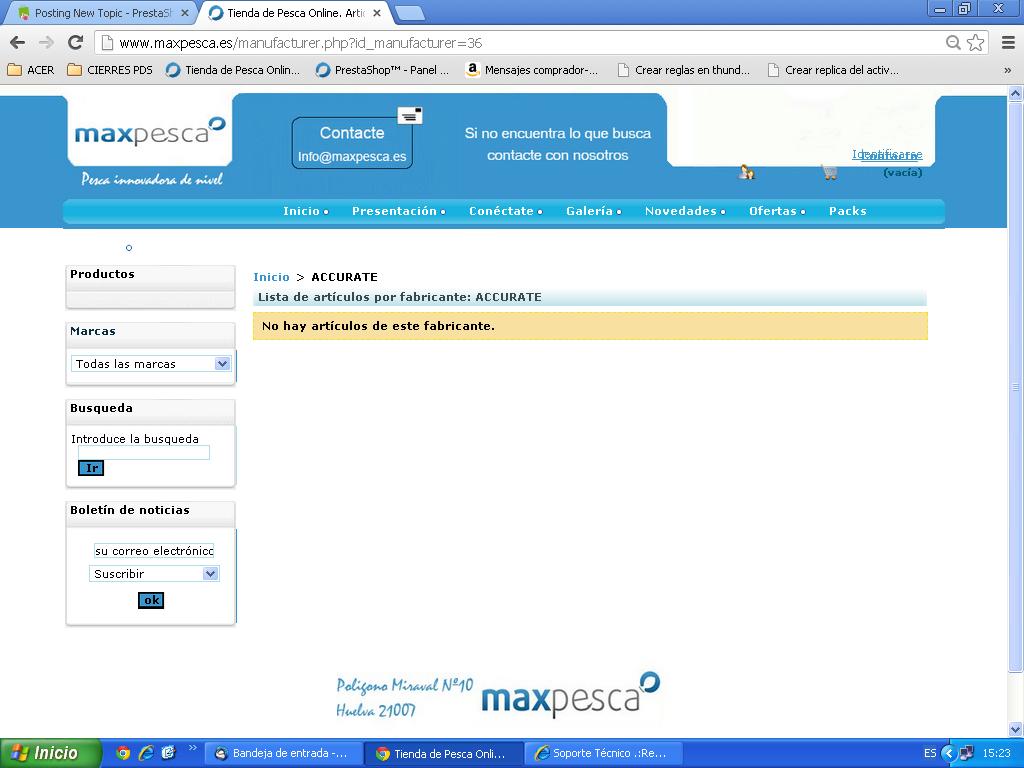Open the Chrome menu hamburger icon
The image size is (1024, 768).
(1008, 42)
